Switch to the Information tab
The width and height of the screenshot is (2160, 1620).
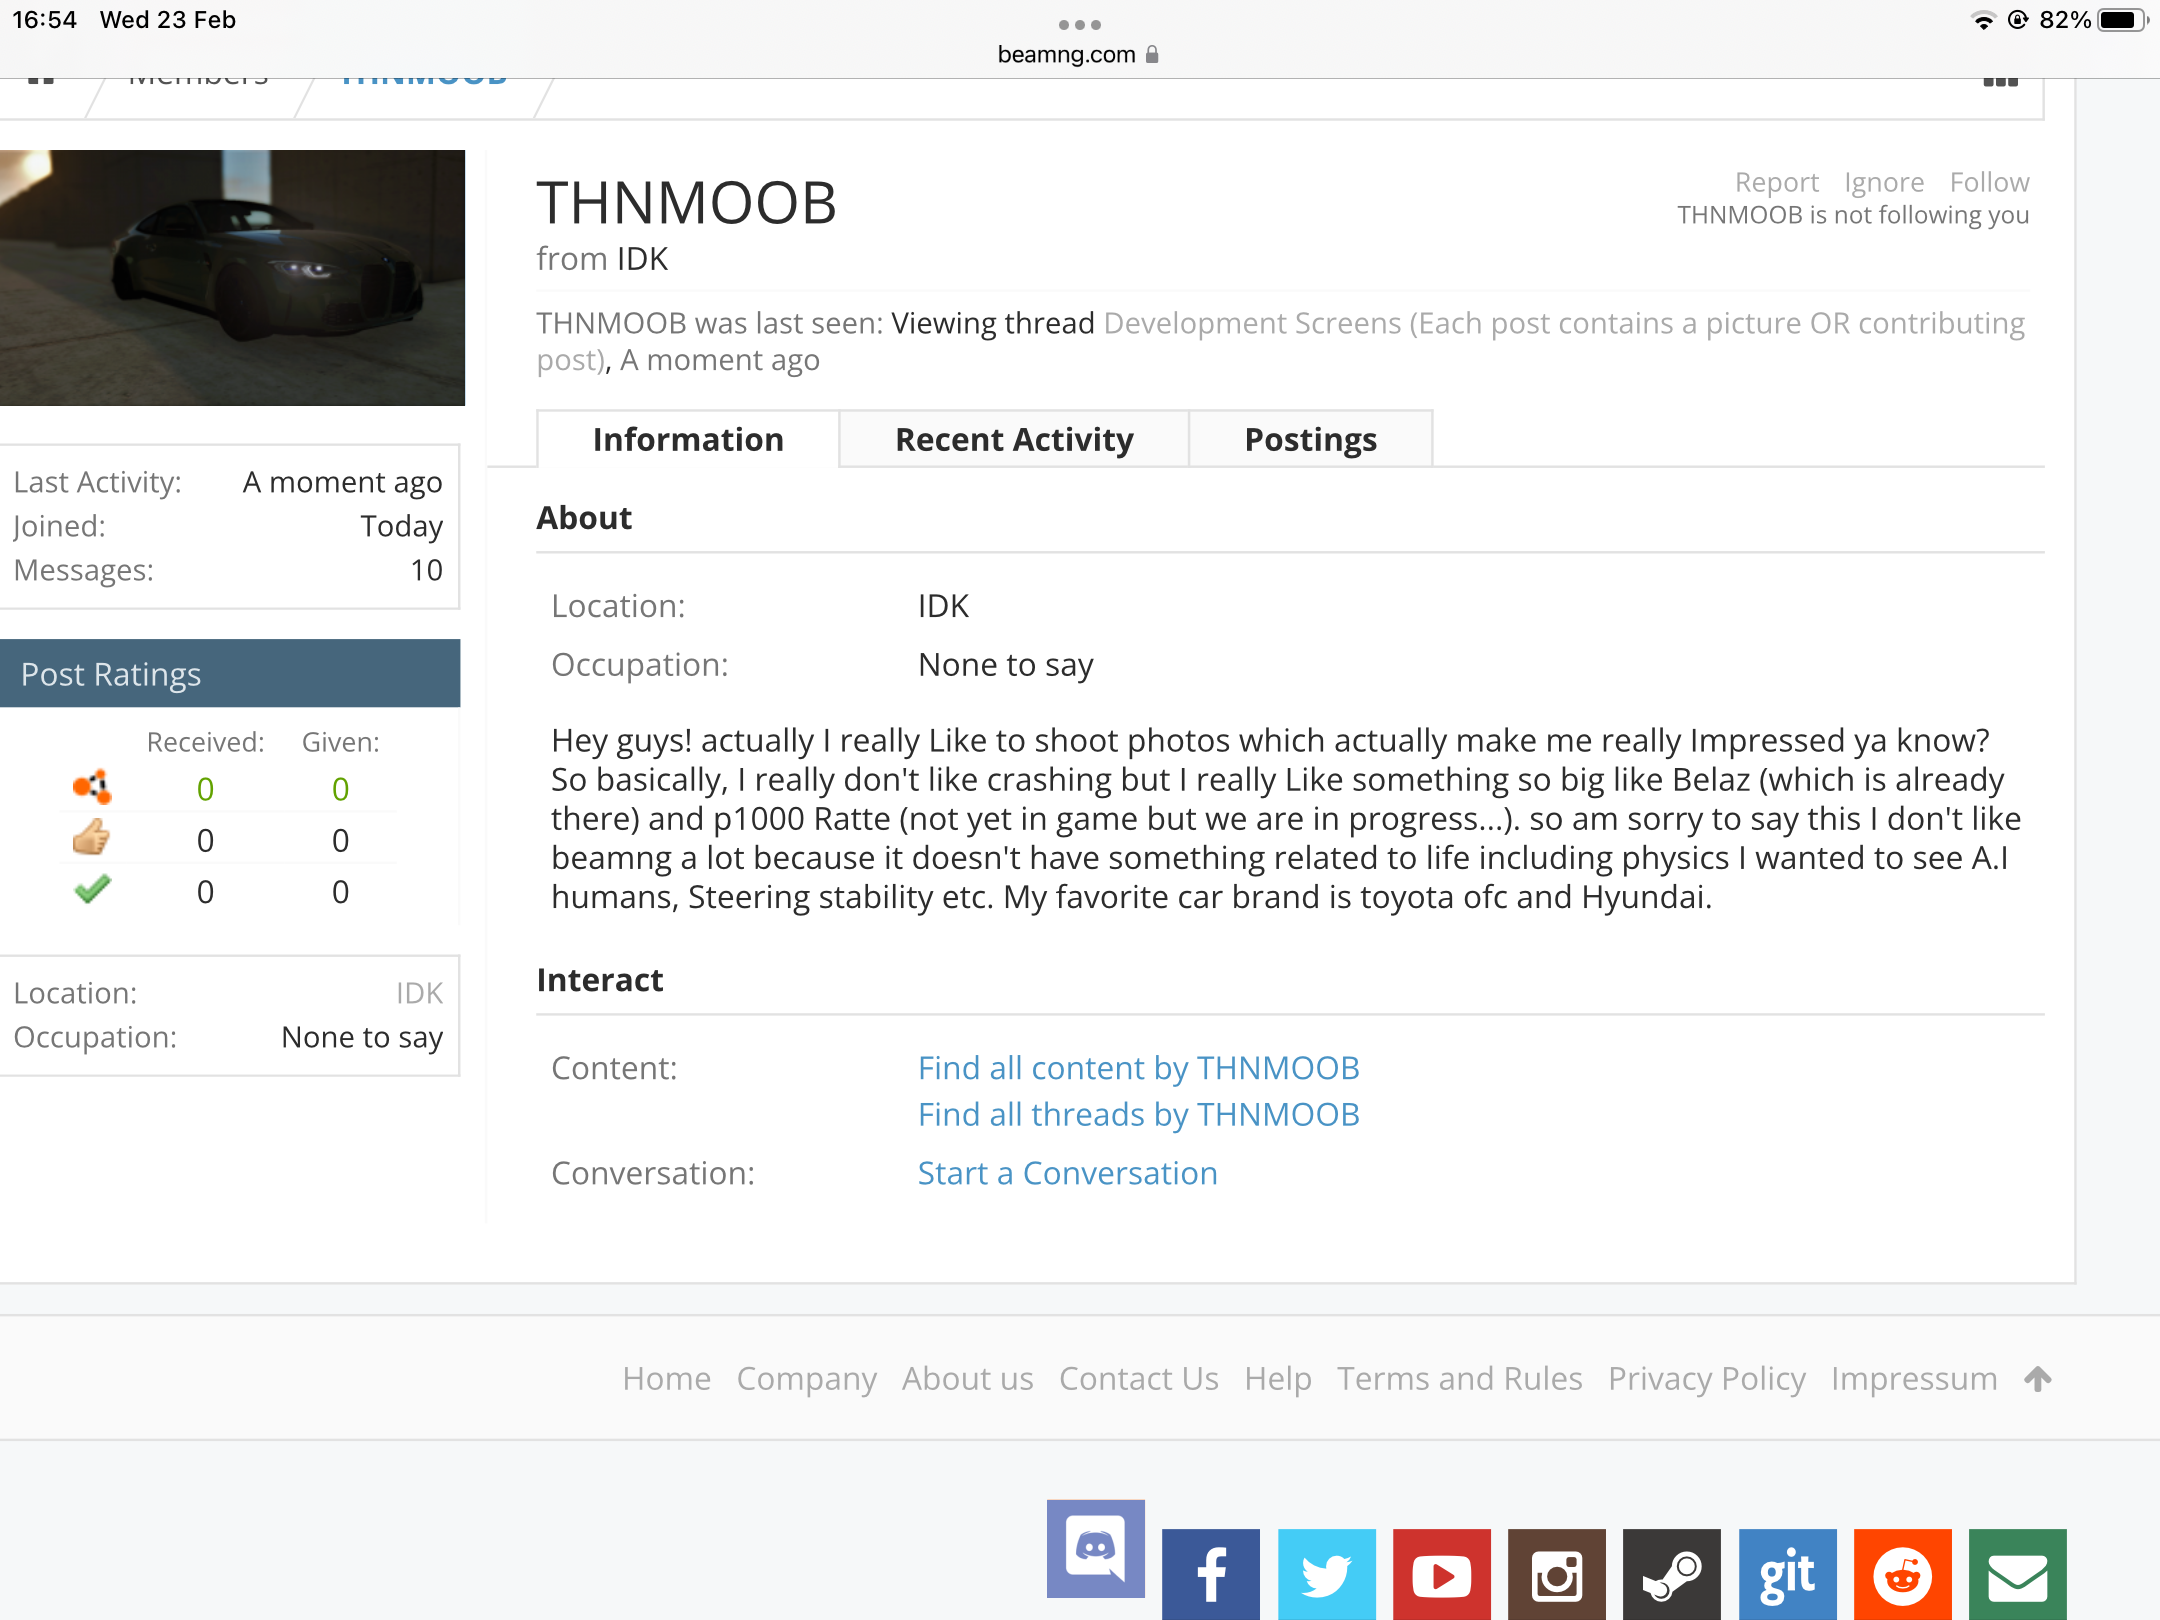(688, 439)
